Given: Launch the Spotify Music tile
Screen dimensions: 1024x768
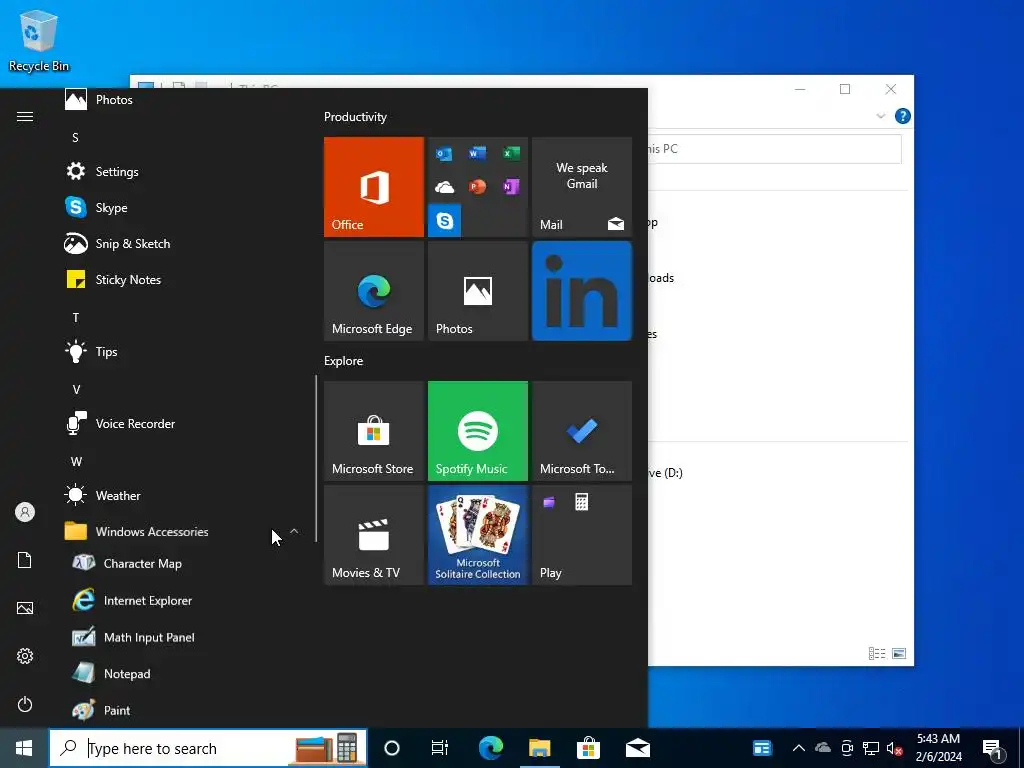Looking at the screenshot, I should pyautogui.click(x=478, y=431).
